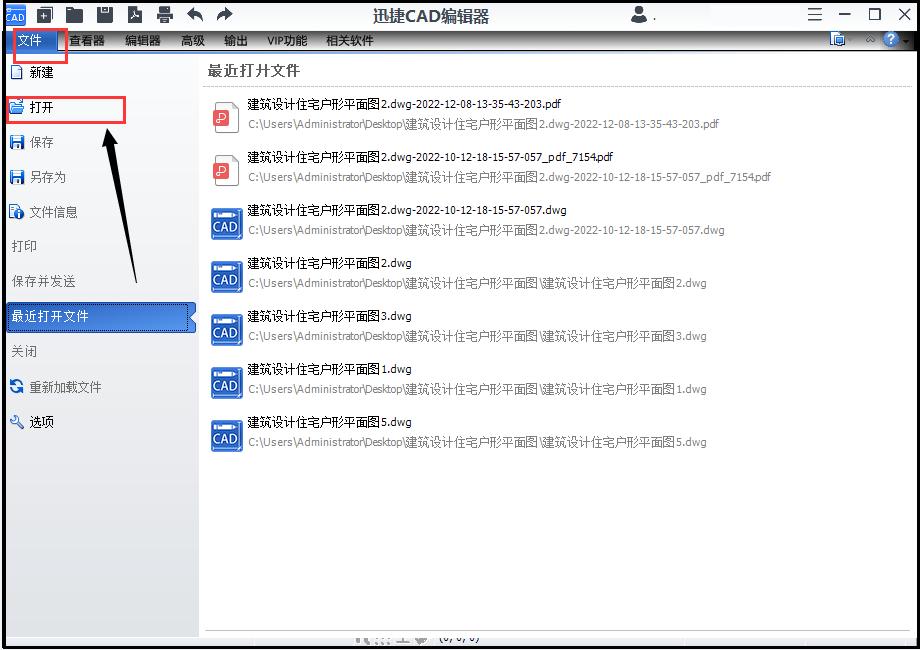Open the hamburger menu in title bar

point(814,14)
